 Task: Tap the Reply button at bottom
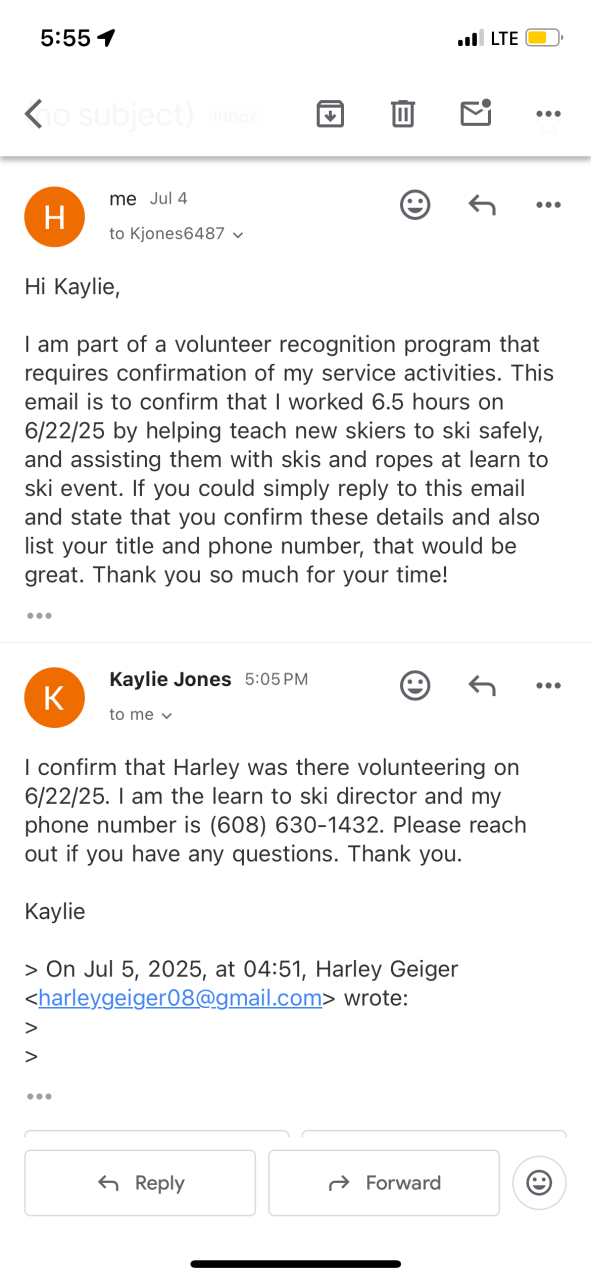click(141, 1183)
